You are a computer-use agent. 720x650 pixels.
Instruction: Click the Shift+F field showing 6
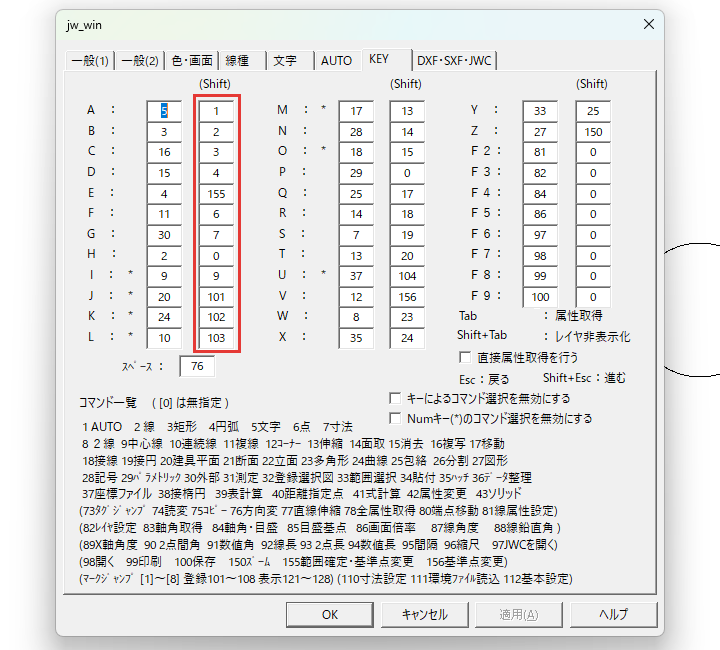216,214
